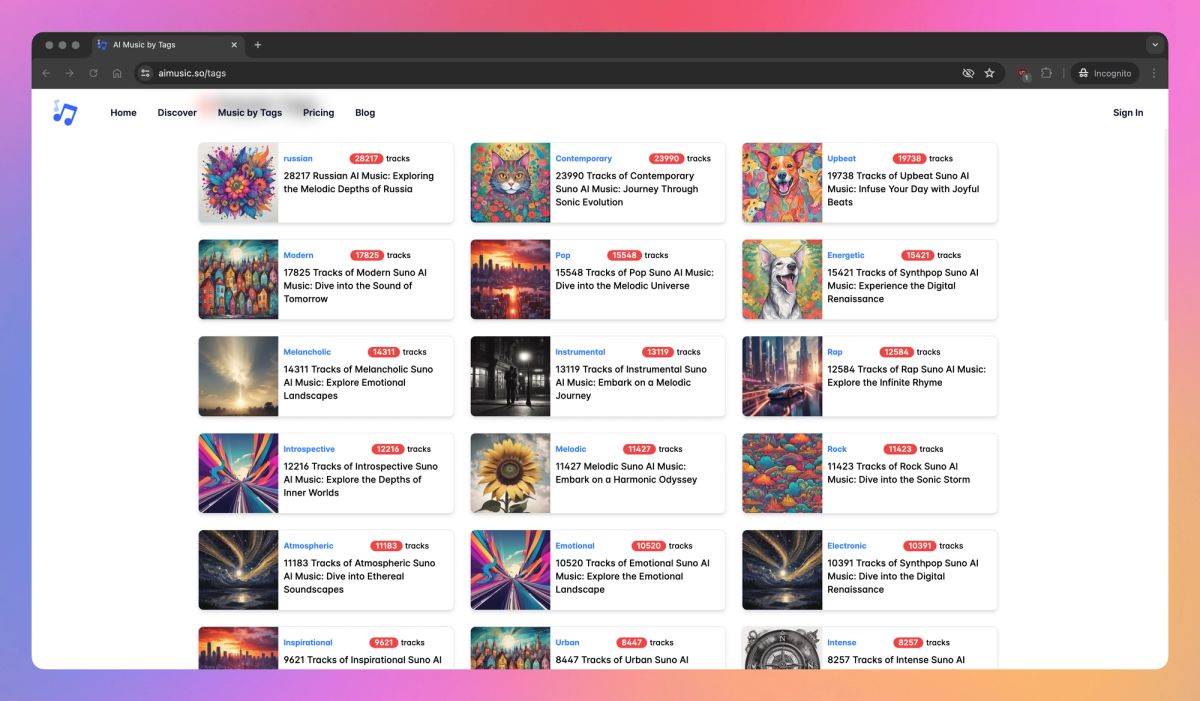The width and height of the screenshot is (1200, 701).
Task: Toggle the hidden-content eye icon in address bar
Action: (x=967, y=72)
